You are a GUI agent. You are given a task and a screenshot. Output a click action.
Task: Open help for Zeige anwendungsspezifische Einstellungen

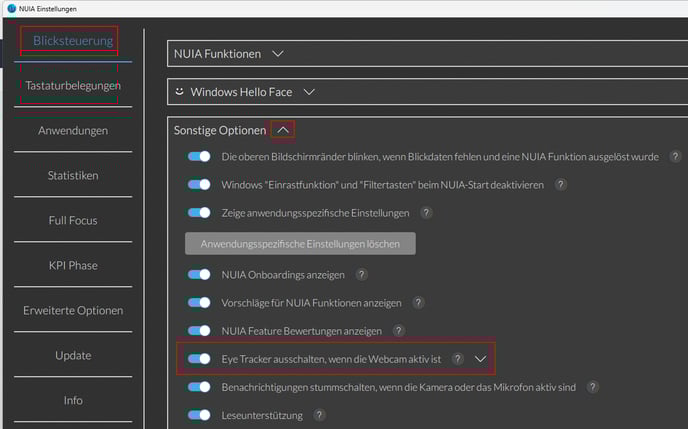click(x=426, y=213)
